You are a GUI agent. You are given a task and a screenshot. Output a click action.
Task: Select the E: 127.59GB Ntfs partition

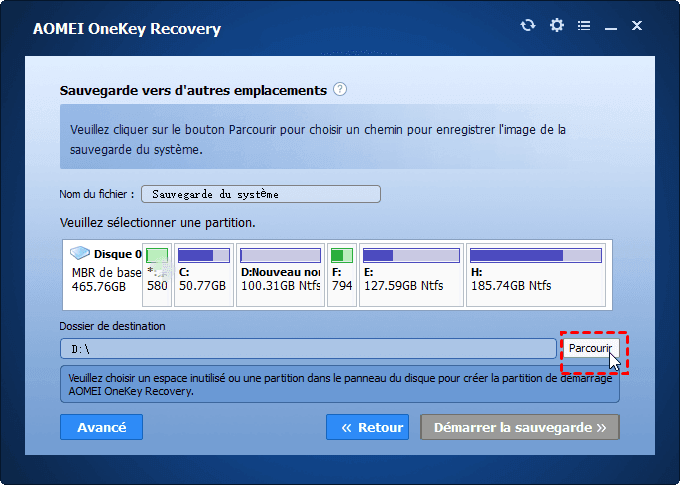[x=411, y=275]
